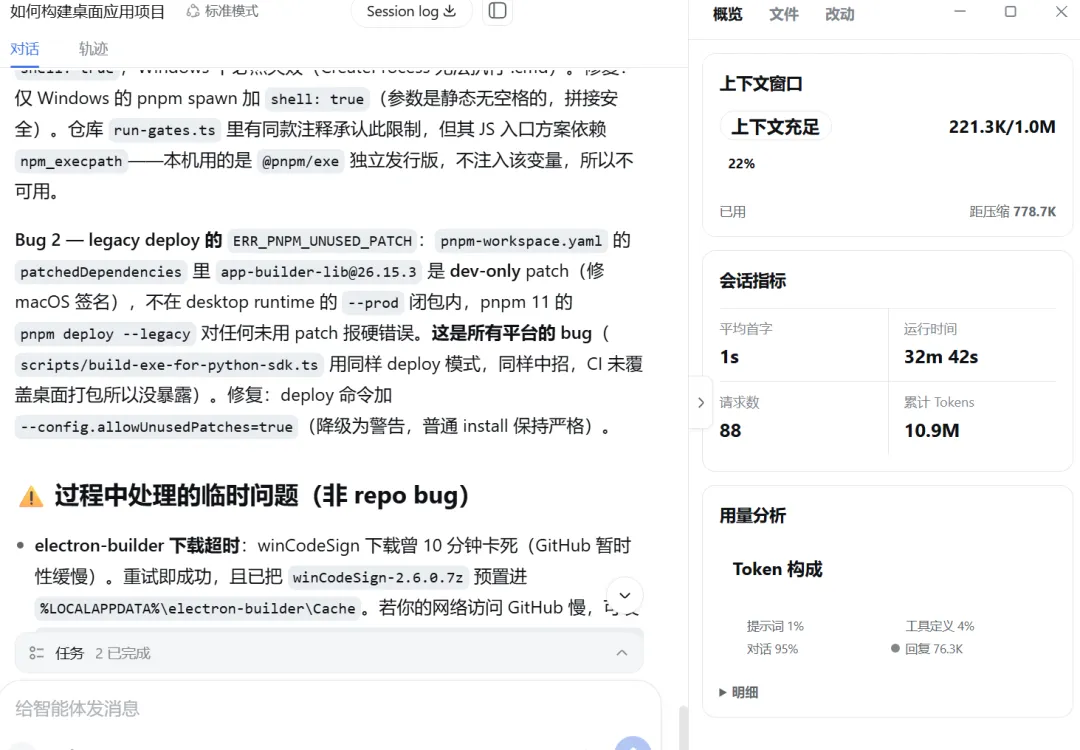Click the 标准模式 mode indicator
Image resolution: width=1080 pixels, height=750 pixels.
click(222, 11)
